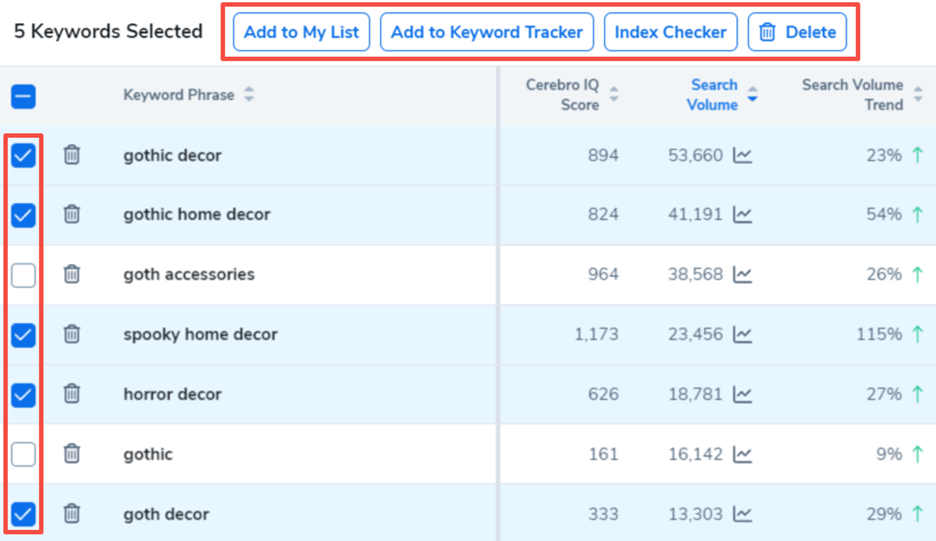Sort by Keyword Phrase column arrows
This screenshot has width=936, height=541.
[249, 95]
